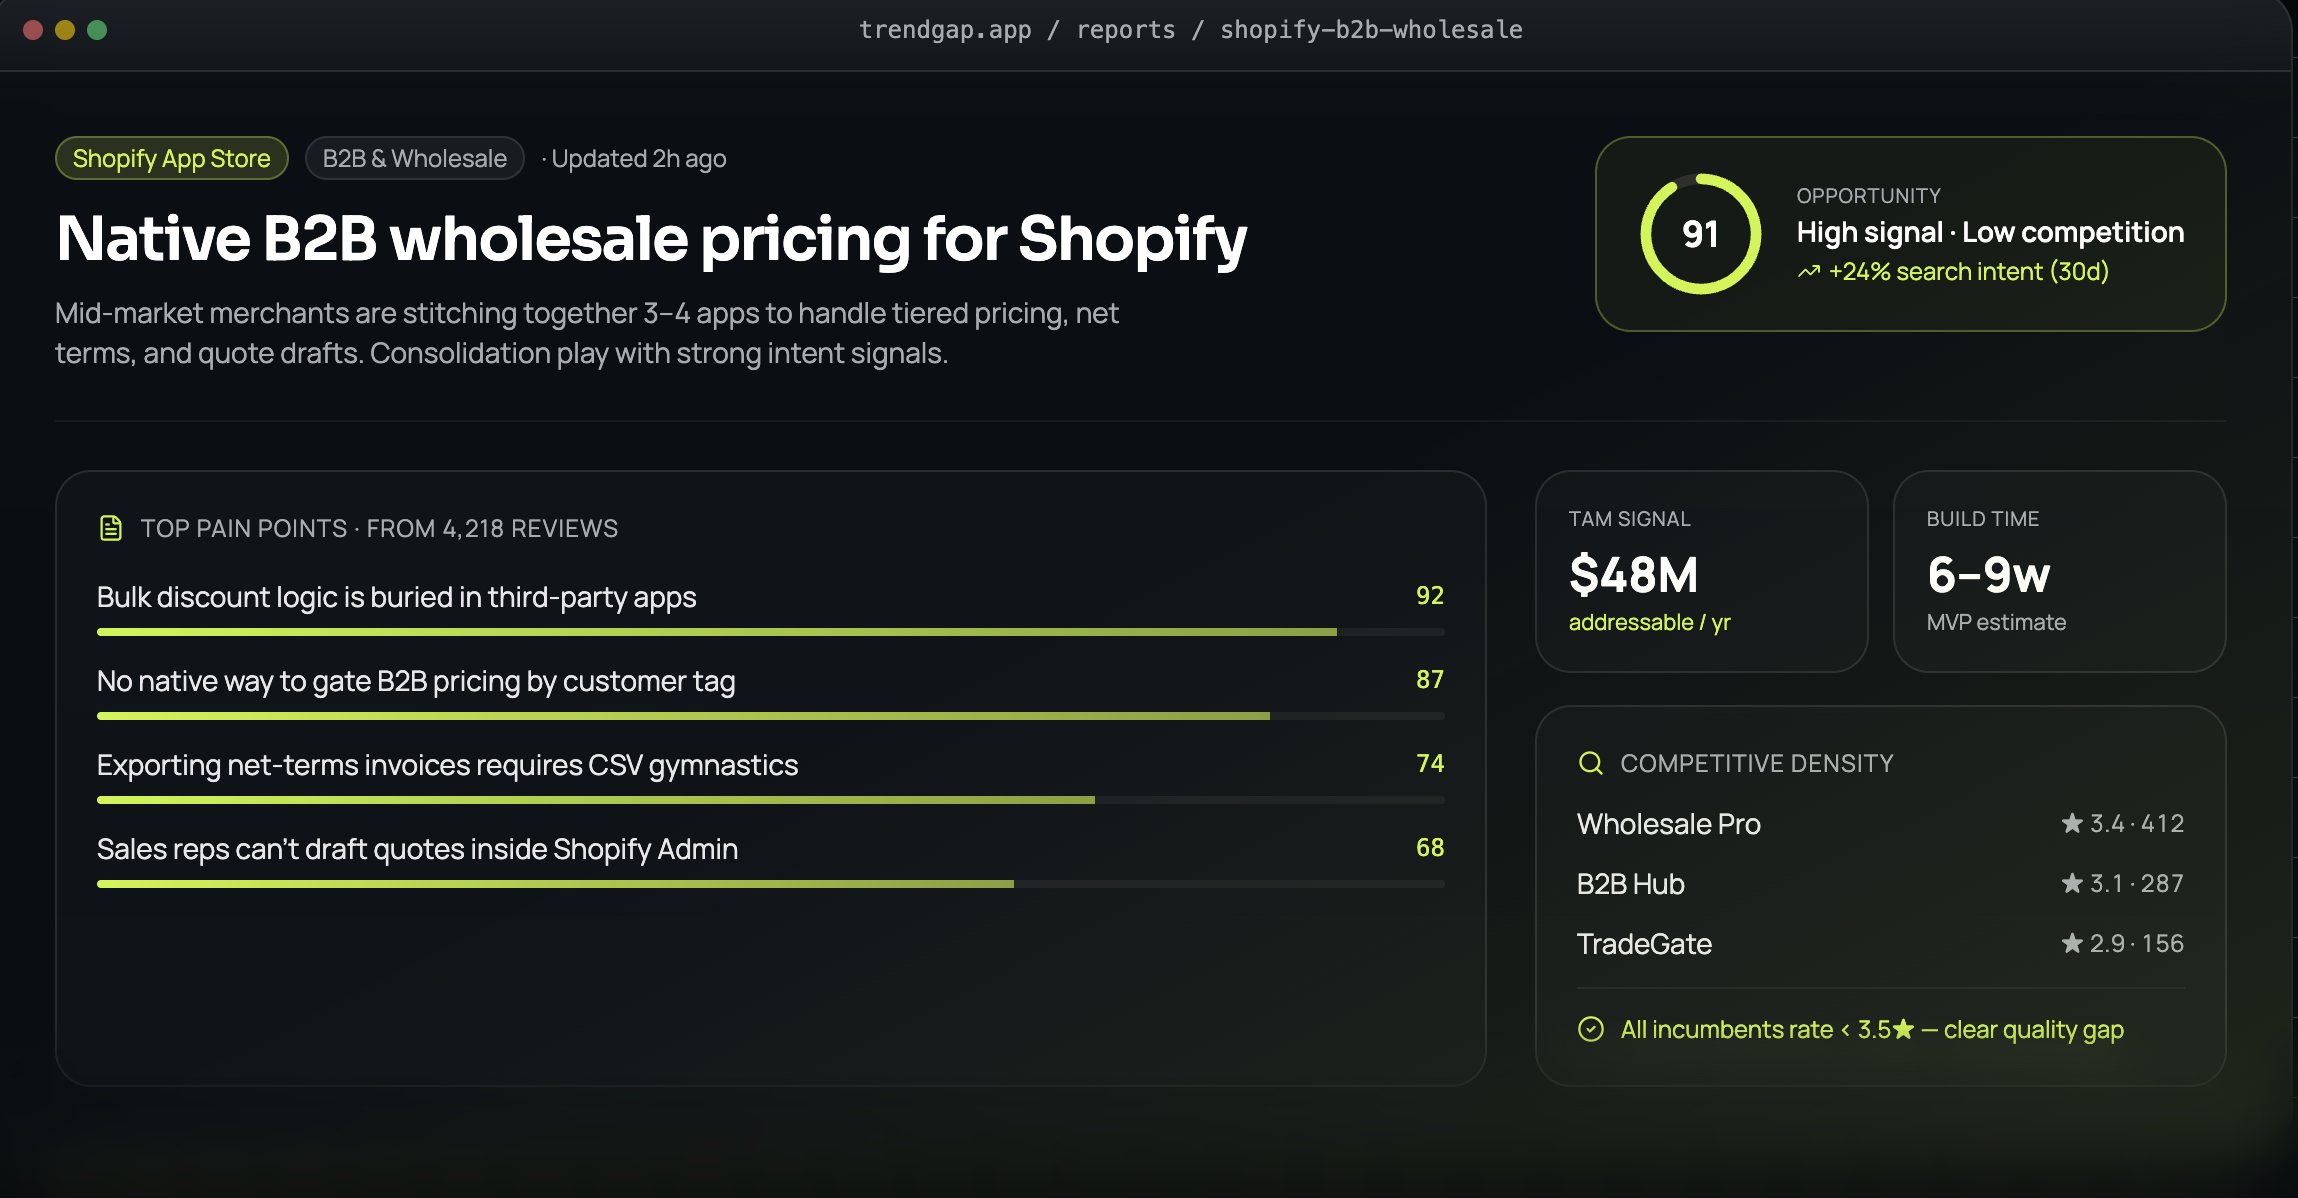
Task: Open the B2B Hub competitor entry
Action: click(1880, 884)
